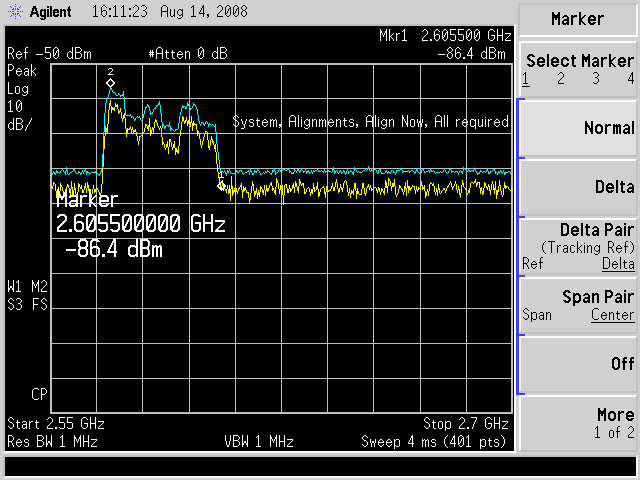640x480 pixels.
Task: Click the marker 2 diamond on the peak
Action: point(111,83)
